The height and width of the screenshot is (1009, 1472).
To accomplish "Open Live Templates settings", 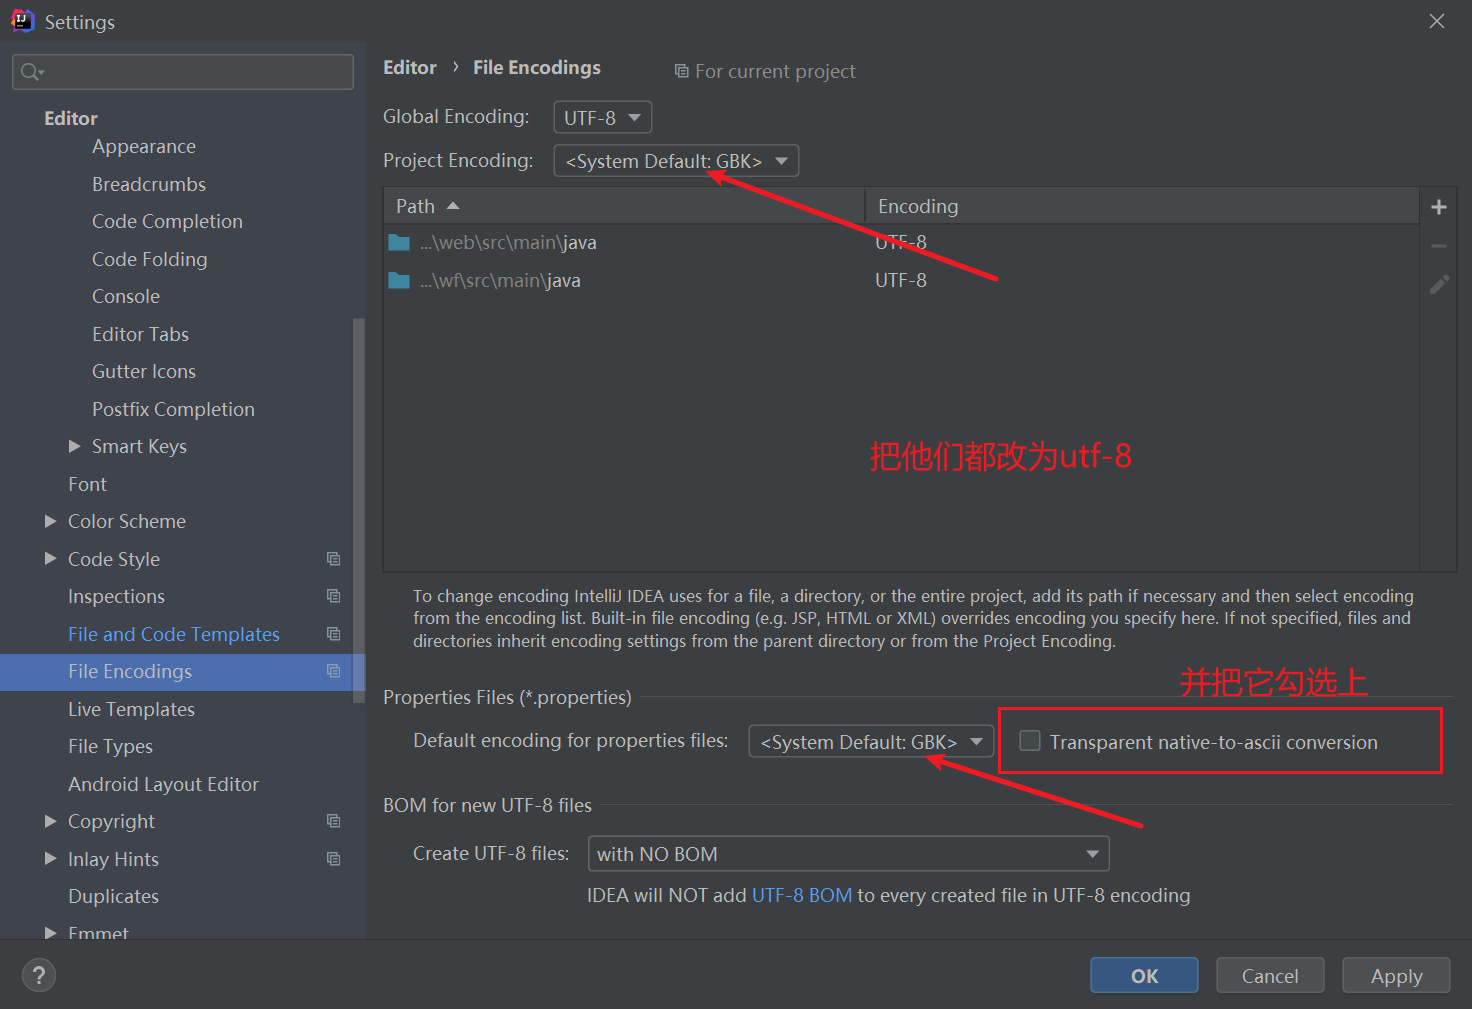I will 131,709.
